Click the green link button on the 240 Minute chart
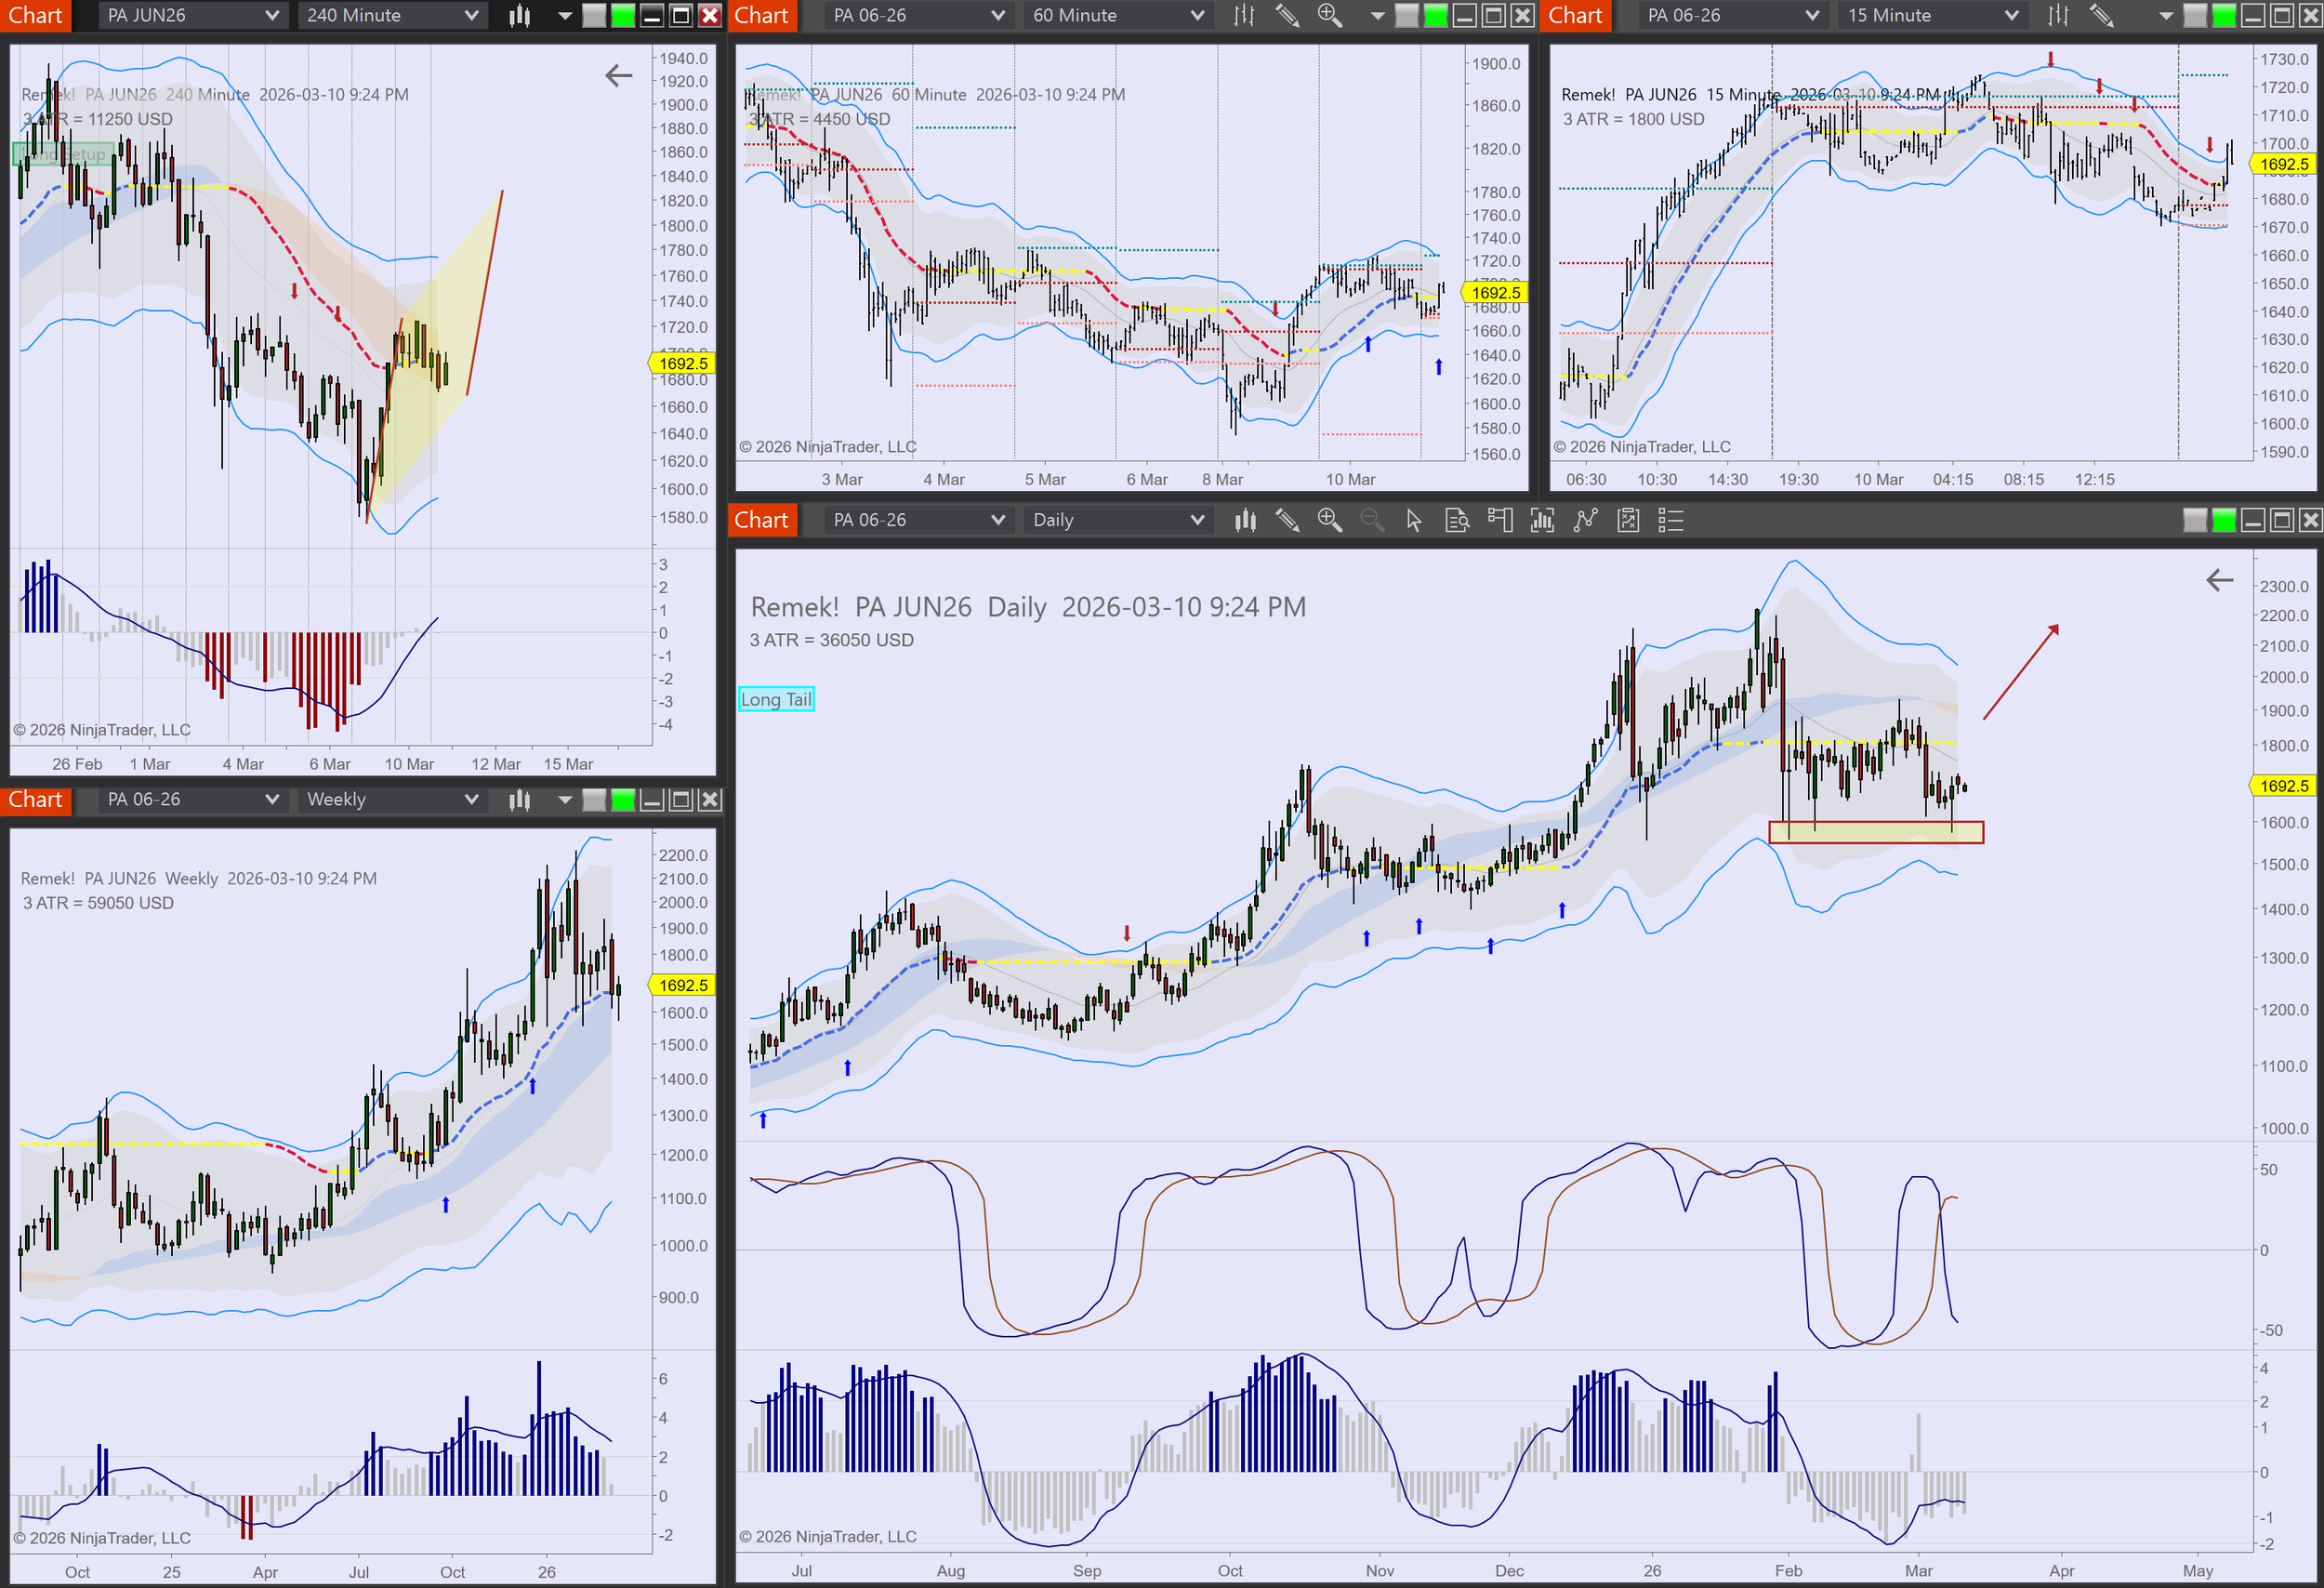Screen dimensions: 2324x1588 (x=623, y=15)
